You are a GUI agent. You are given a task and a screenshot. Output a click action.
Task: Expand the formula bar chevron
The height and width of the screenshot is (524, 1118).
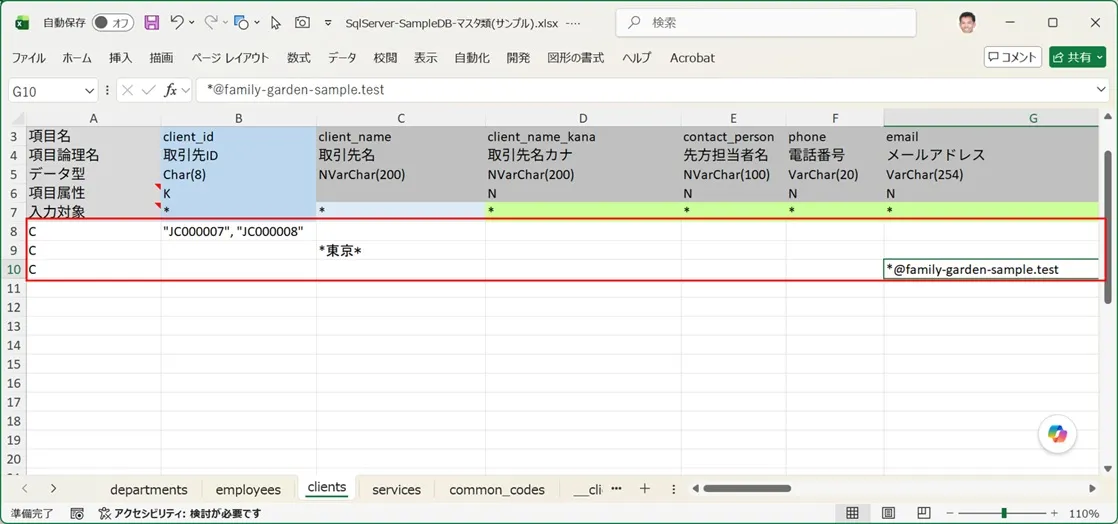pos(1102,91)
